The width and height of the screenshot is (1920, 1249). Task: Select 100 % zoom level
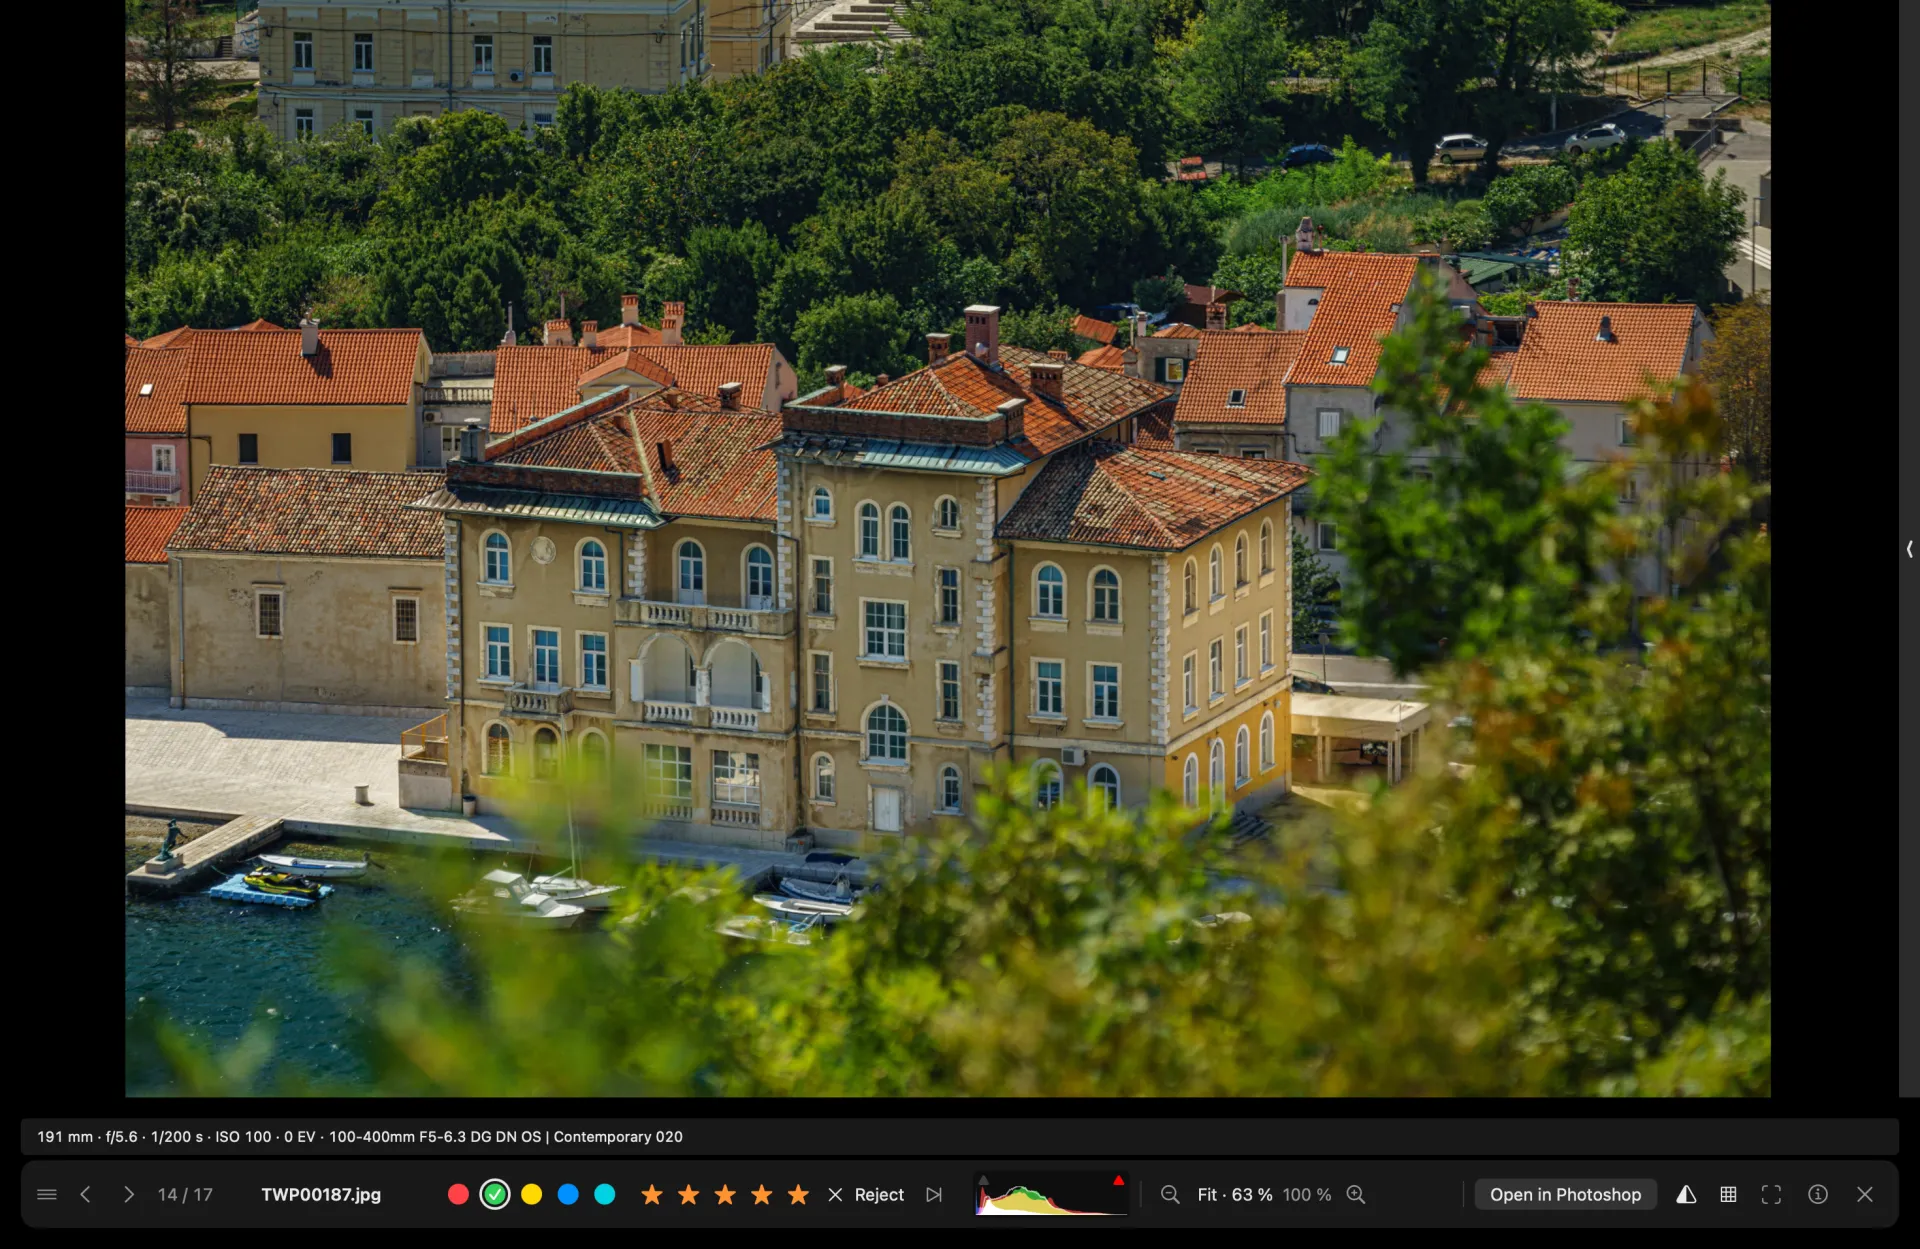pyautogui.click(x=1307, y=1194)
